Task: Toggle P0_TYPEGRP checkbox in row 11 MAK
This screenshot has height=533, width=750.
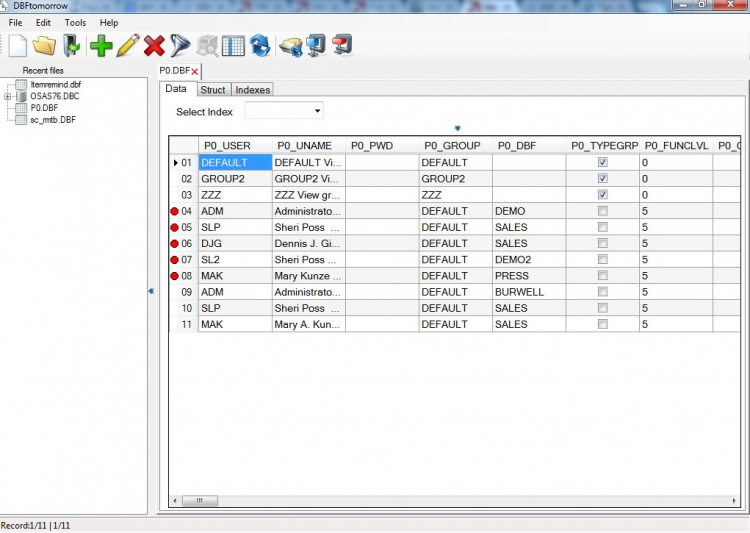Action: tap(603, 324)
